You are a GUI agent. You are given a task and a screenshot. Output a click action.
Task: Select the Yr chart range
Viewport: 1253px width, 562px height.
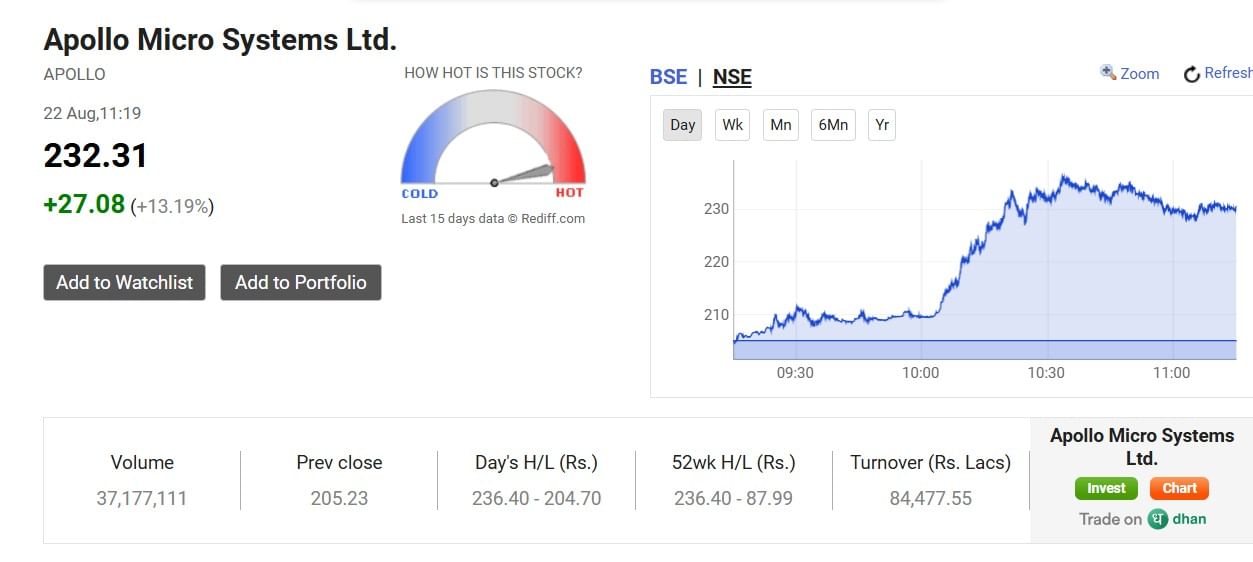click(x=881, y=125)
